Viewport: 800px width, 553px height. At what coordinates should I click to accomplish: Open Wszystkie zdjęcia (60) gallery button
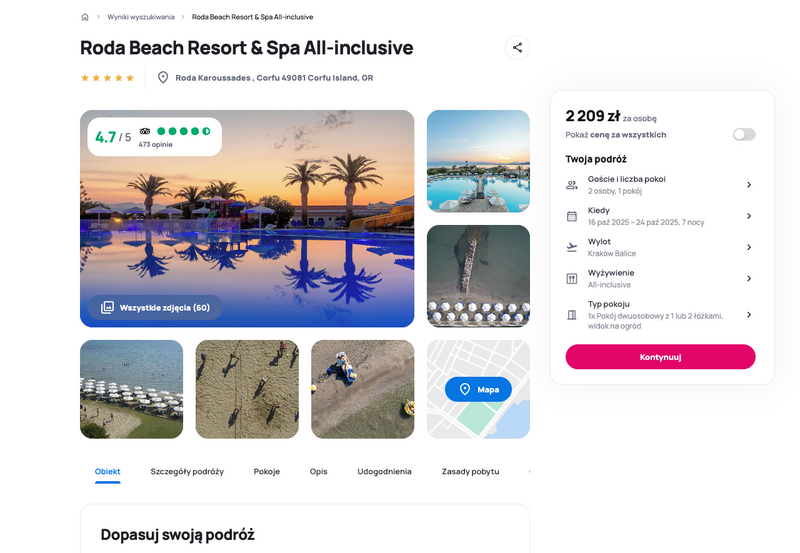[x=155, y=308]
